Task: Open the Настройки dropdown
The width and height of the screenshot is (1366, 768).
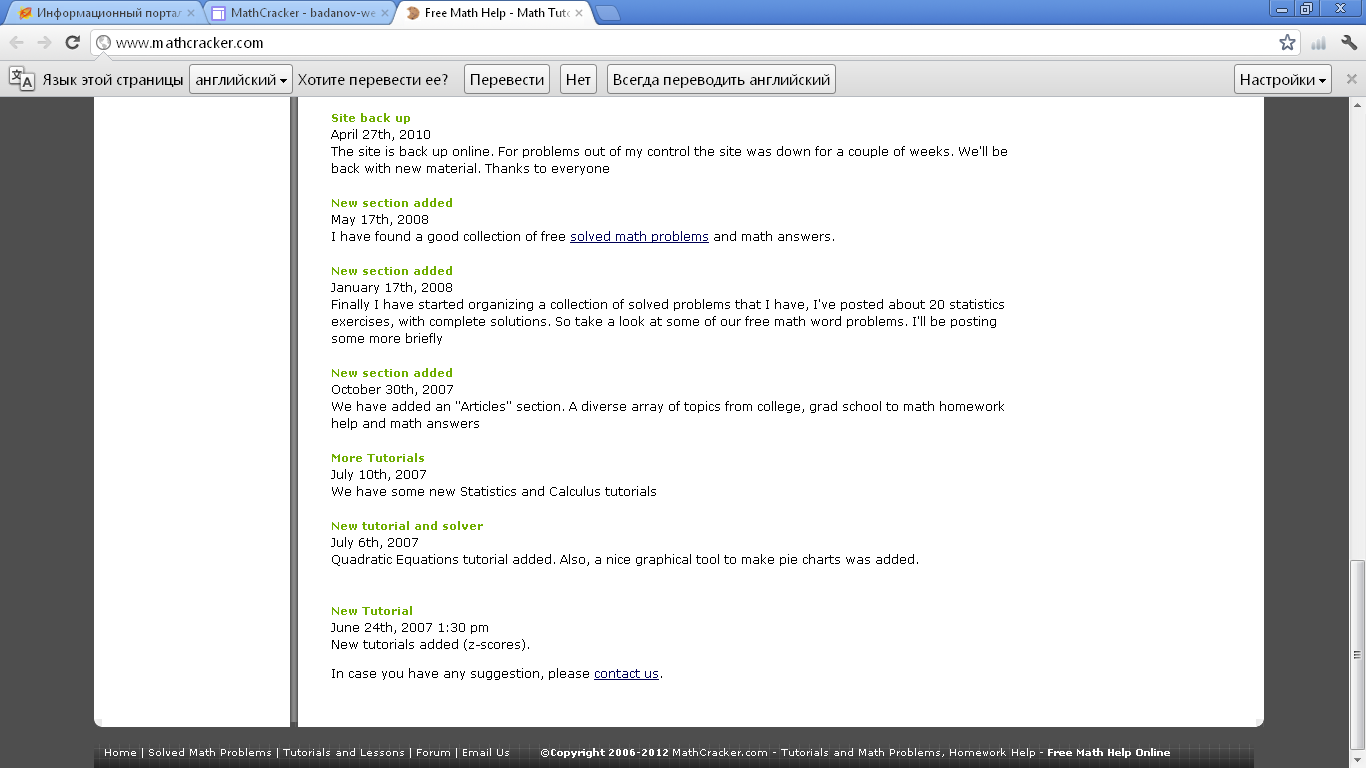Action: [1283, 80]
